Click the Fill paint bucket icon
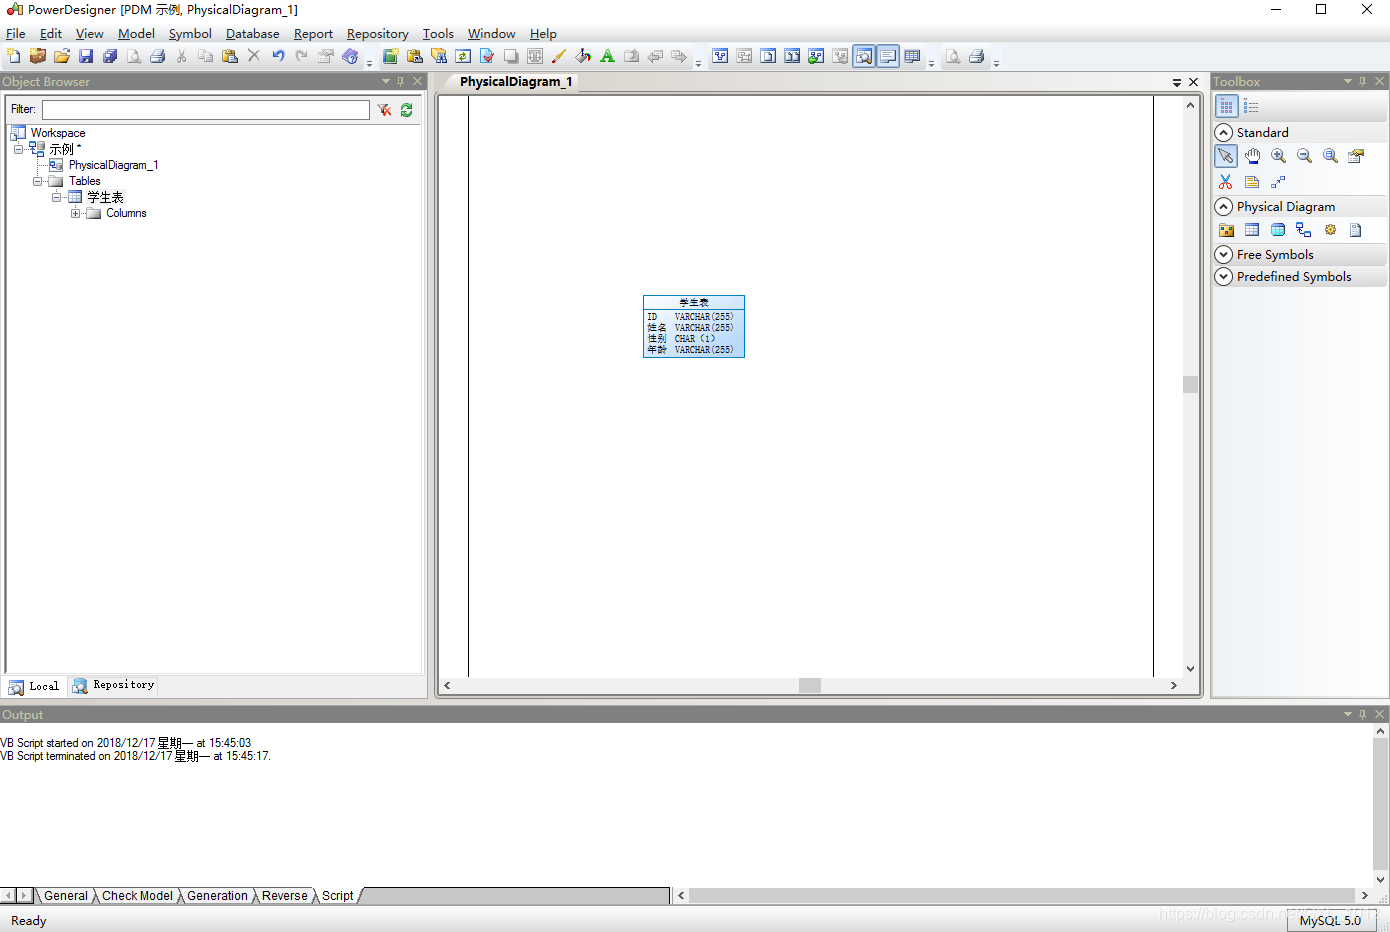1390x932 pixels. 583,56
